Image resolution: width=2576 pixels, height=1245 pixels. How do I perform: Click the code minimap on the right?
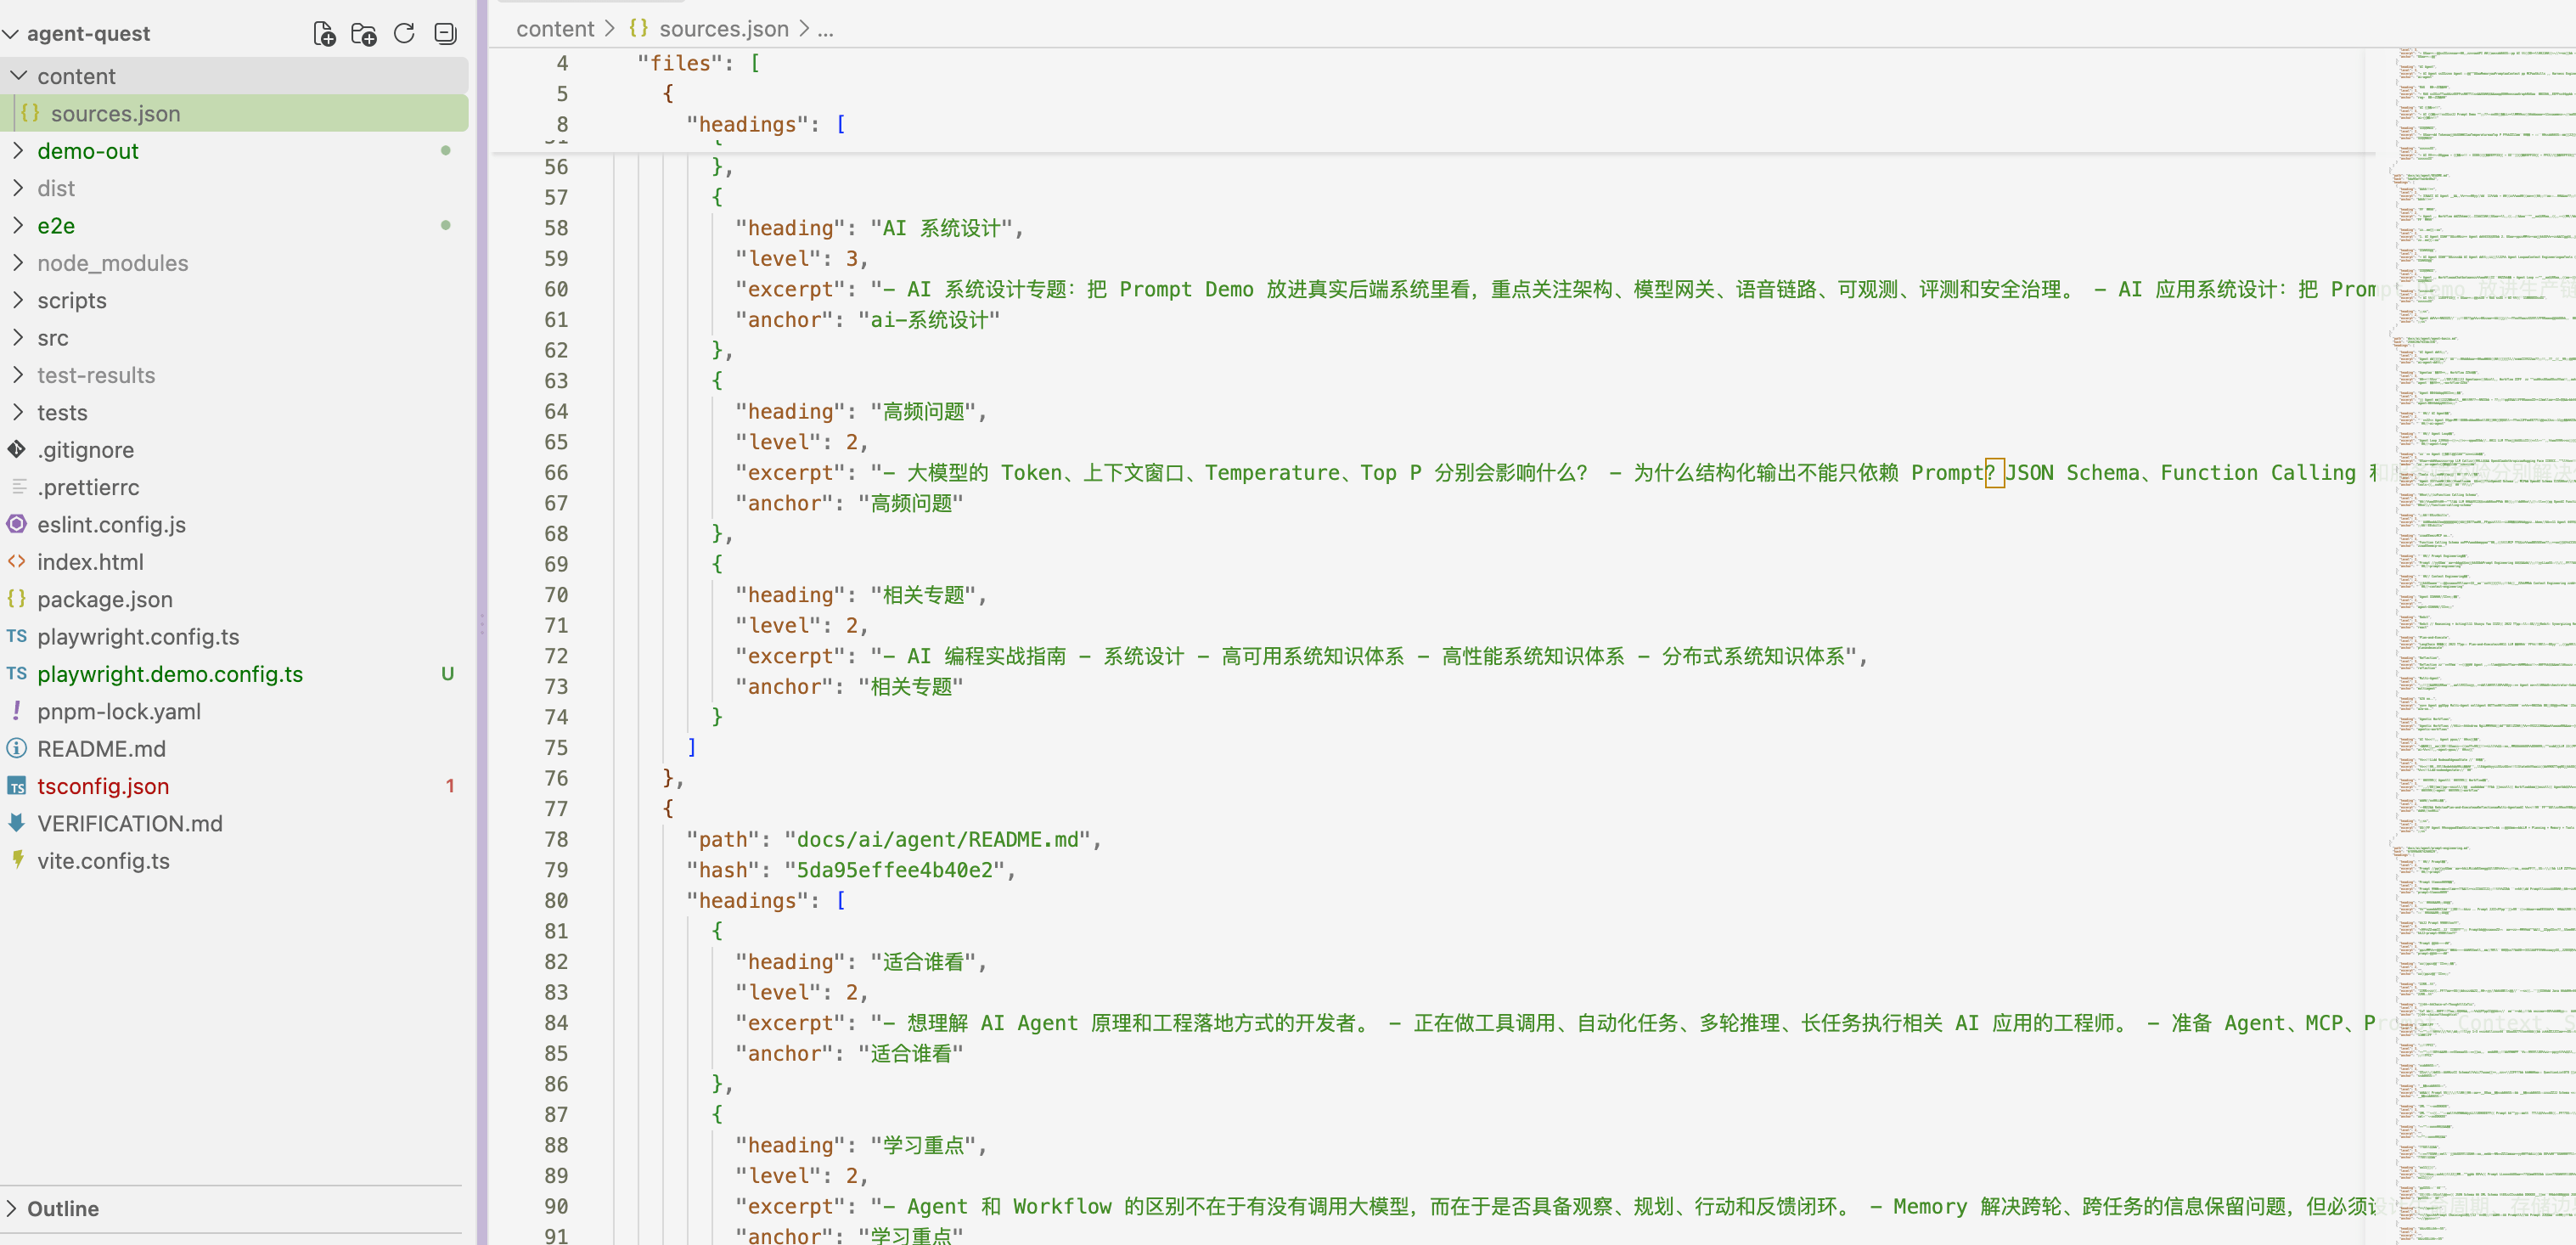[x=2482, y=646]
